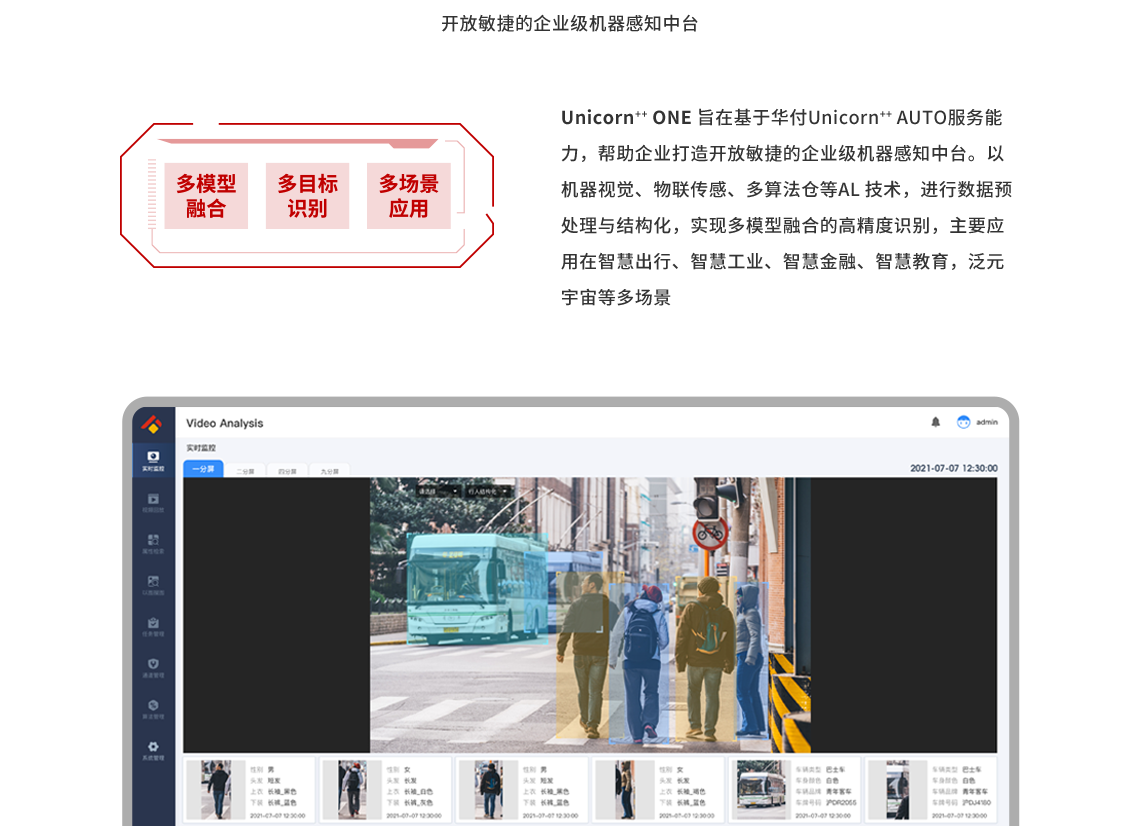Click the shield icon in the sidebar
Image resolution: width=1140 pixels, height=826 pixels.
point(152,667)
